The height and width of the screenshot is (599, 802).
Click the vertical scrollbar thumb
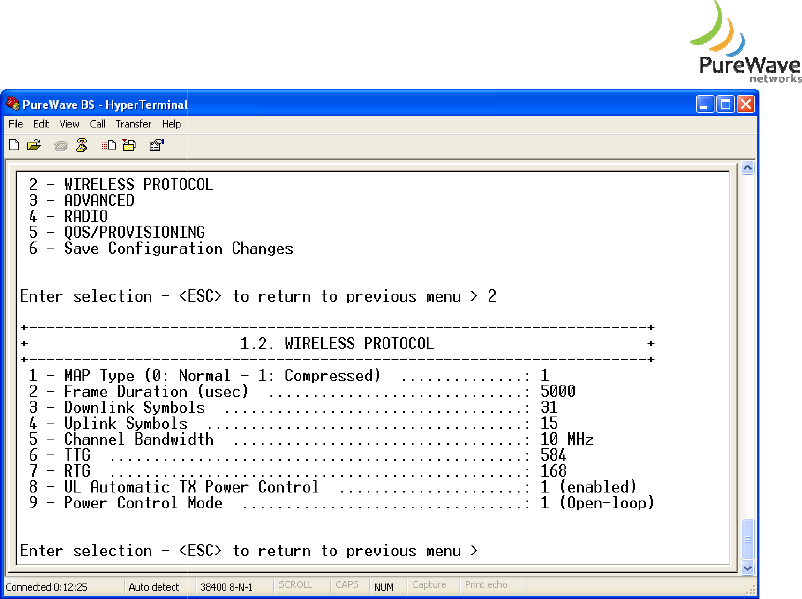coord(747,539)
